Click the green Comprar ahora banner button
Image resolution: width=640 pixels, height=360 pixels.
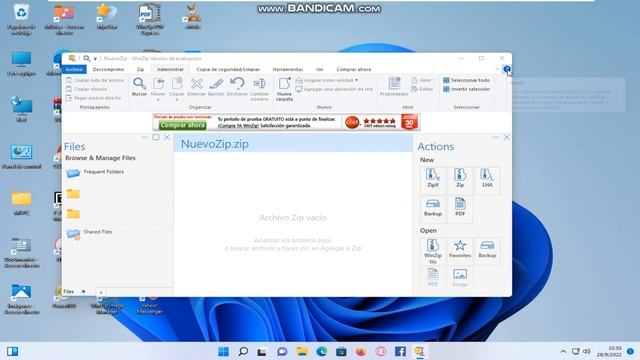pos(182,125)
